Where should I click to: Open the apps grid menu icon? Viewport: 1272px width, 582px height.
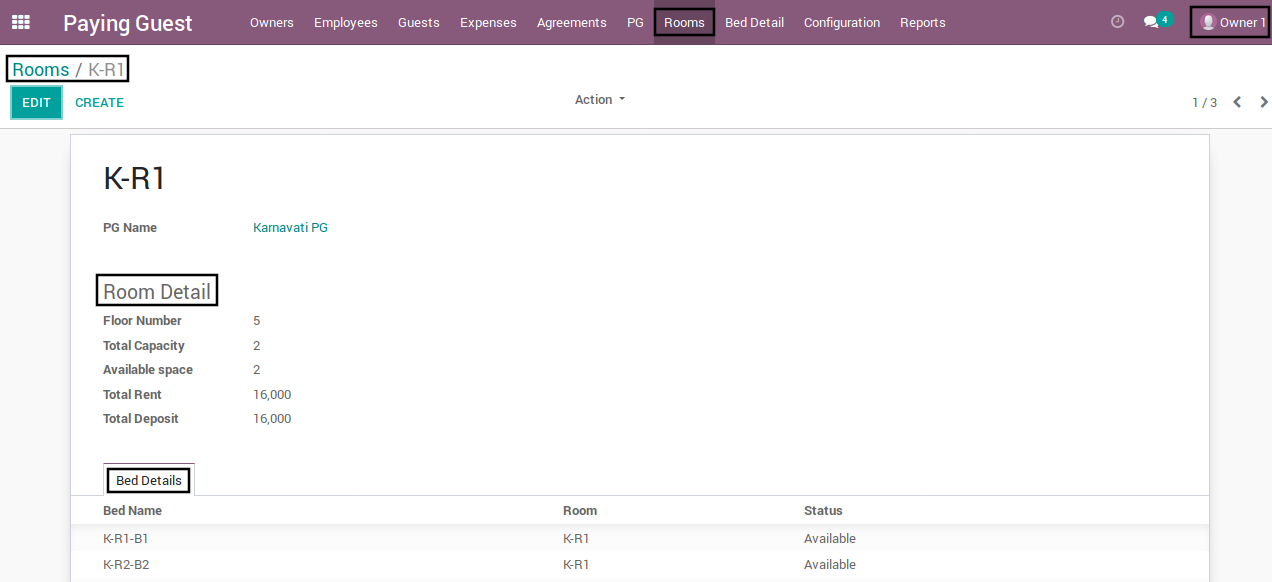pyautogui.click(x=20, y=22)
